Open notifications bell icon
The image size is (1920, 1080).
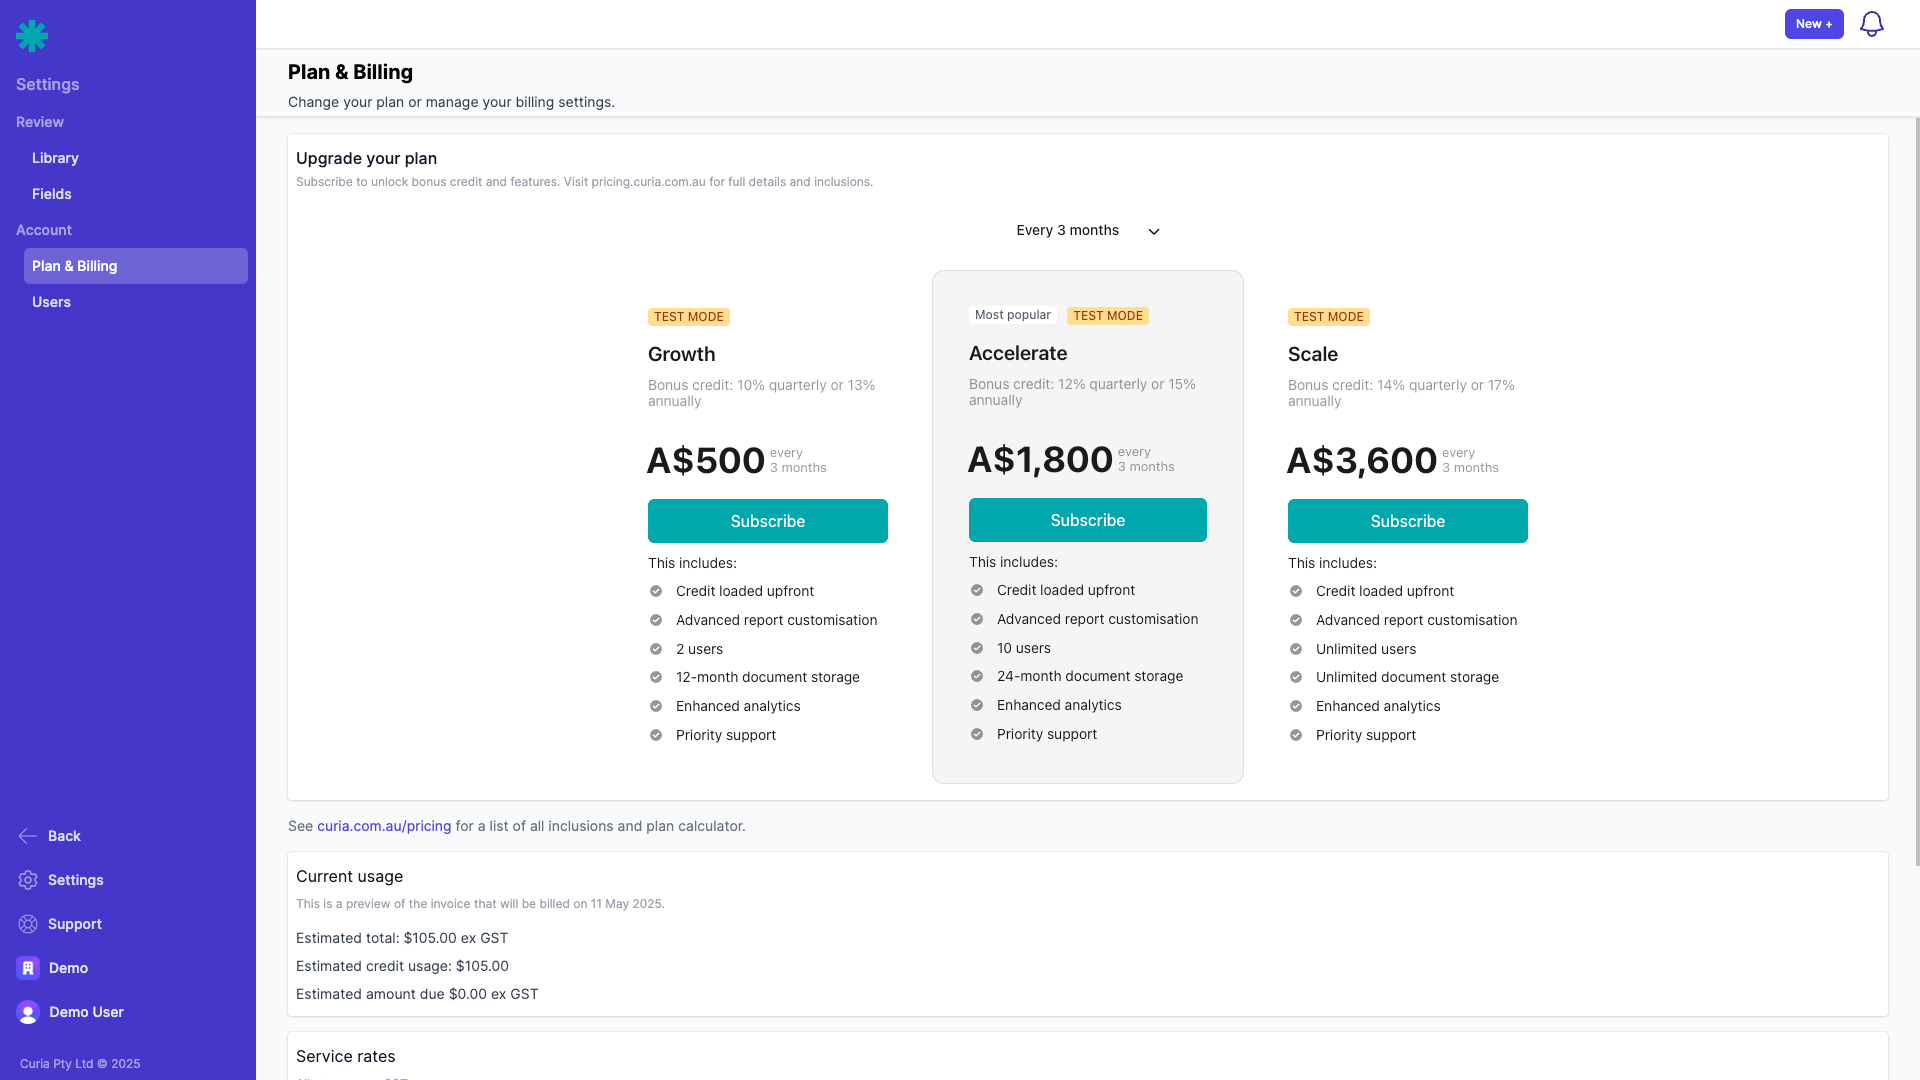1871,24
